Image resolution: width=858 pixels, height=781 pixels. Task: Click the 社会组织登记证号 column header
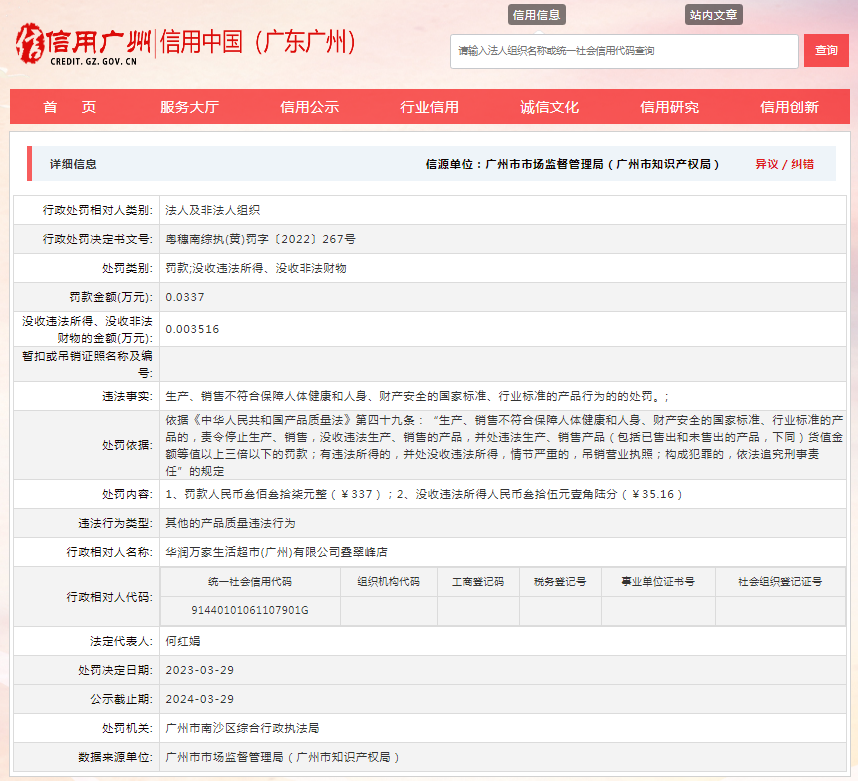point(780,582)
